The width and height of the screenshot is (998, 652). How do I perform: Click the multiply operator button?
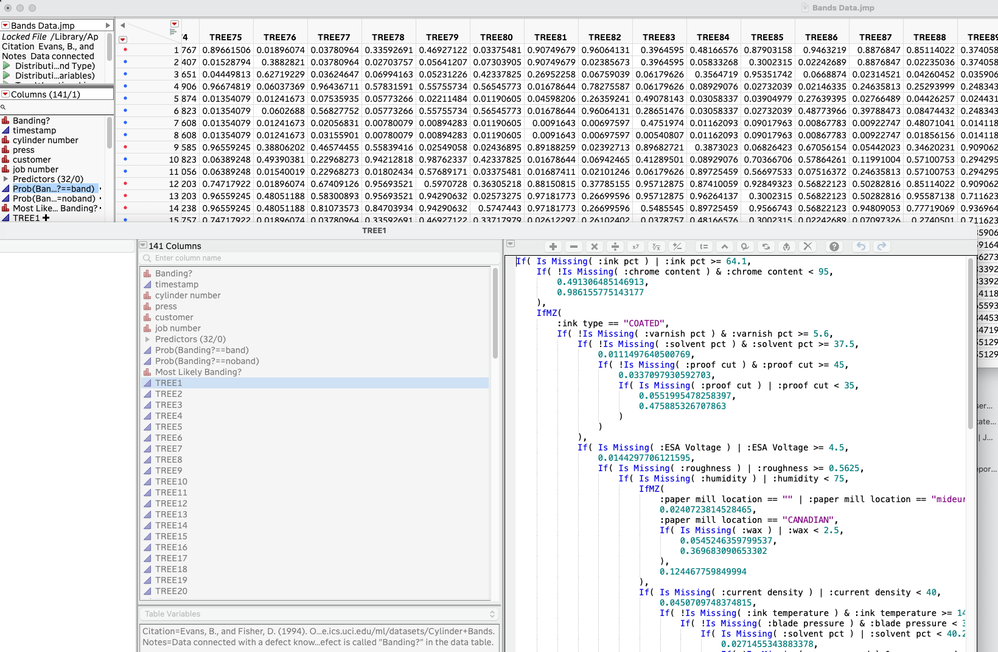click(594, 246)
